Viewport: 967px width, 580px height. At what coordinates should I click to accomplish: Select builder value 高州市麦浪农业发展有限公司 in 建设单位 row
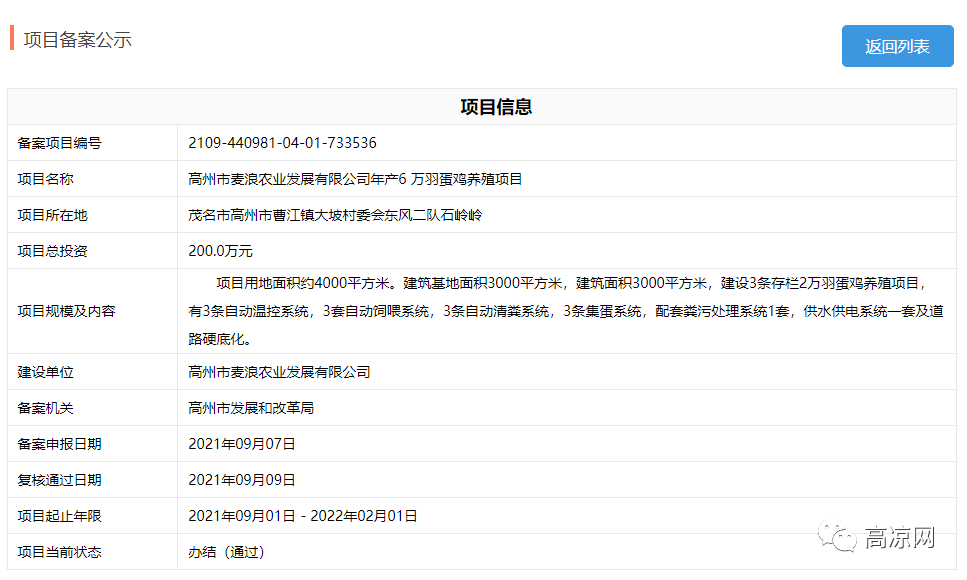[x=279, y=372]
